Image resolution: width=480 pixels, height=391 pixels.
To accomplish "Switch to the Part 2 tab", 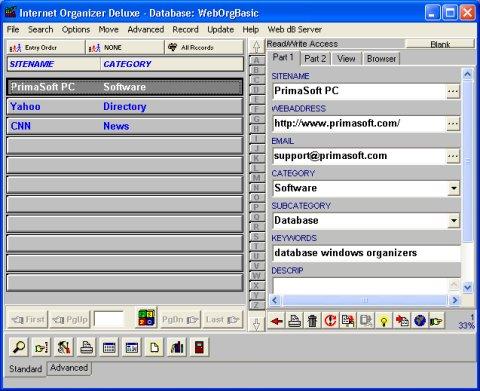I will pyautogui.click(x=315, y=59).
